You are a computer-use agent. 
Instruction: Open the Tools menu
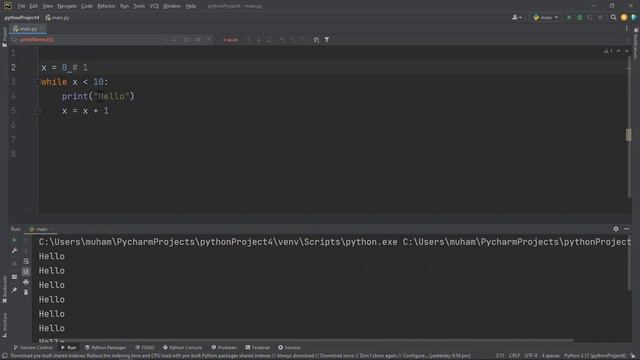point(139,6)
